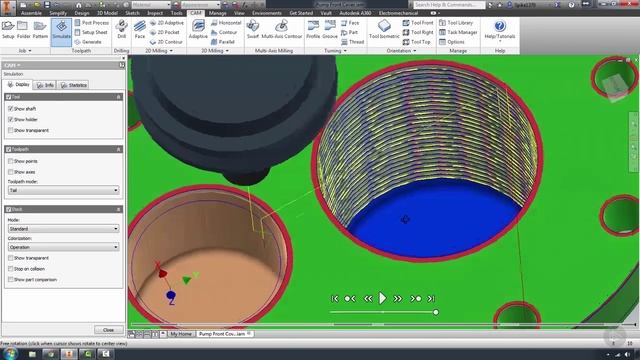Click the Search Help & Commands field
This screenshot has height=360, width=640.
click(x=449, y=5)
